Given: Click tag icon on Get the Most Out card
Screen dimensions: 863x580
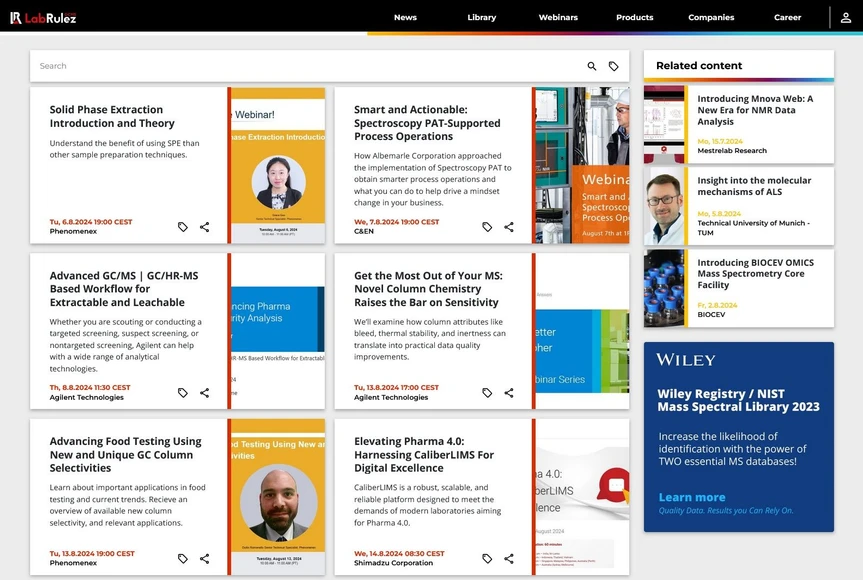Looking at the screenshot, I should [487, 393].
